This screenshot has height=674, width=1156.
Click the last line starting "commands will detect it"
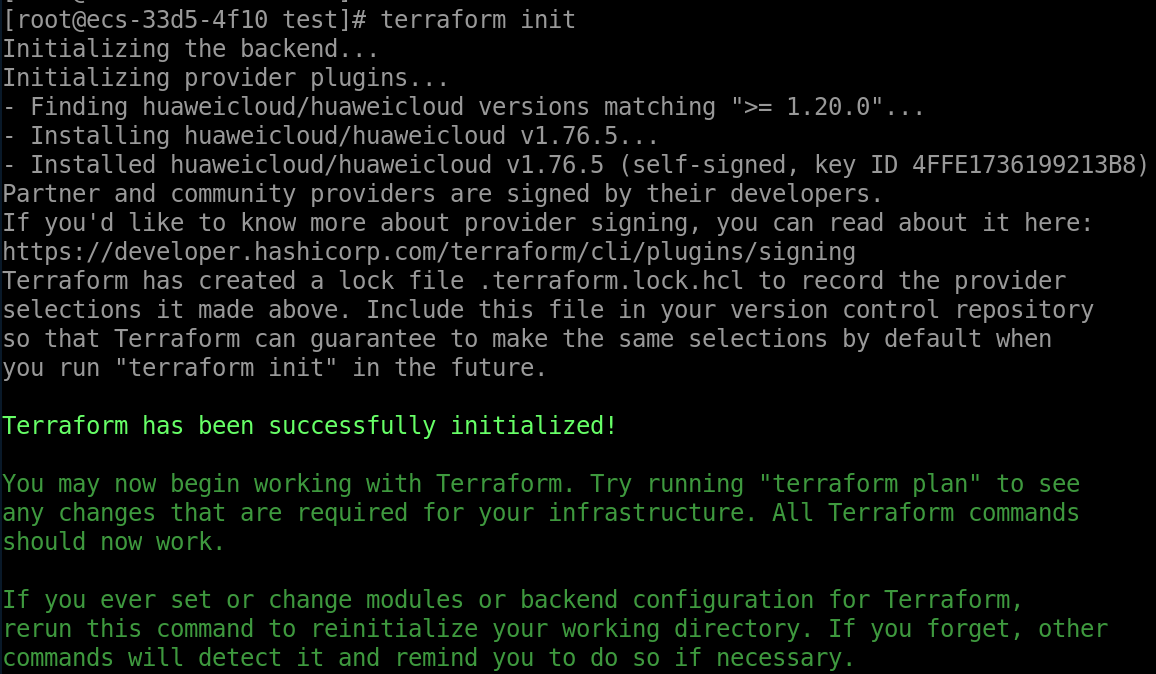(x=429, y=658)
